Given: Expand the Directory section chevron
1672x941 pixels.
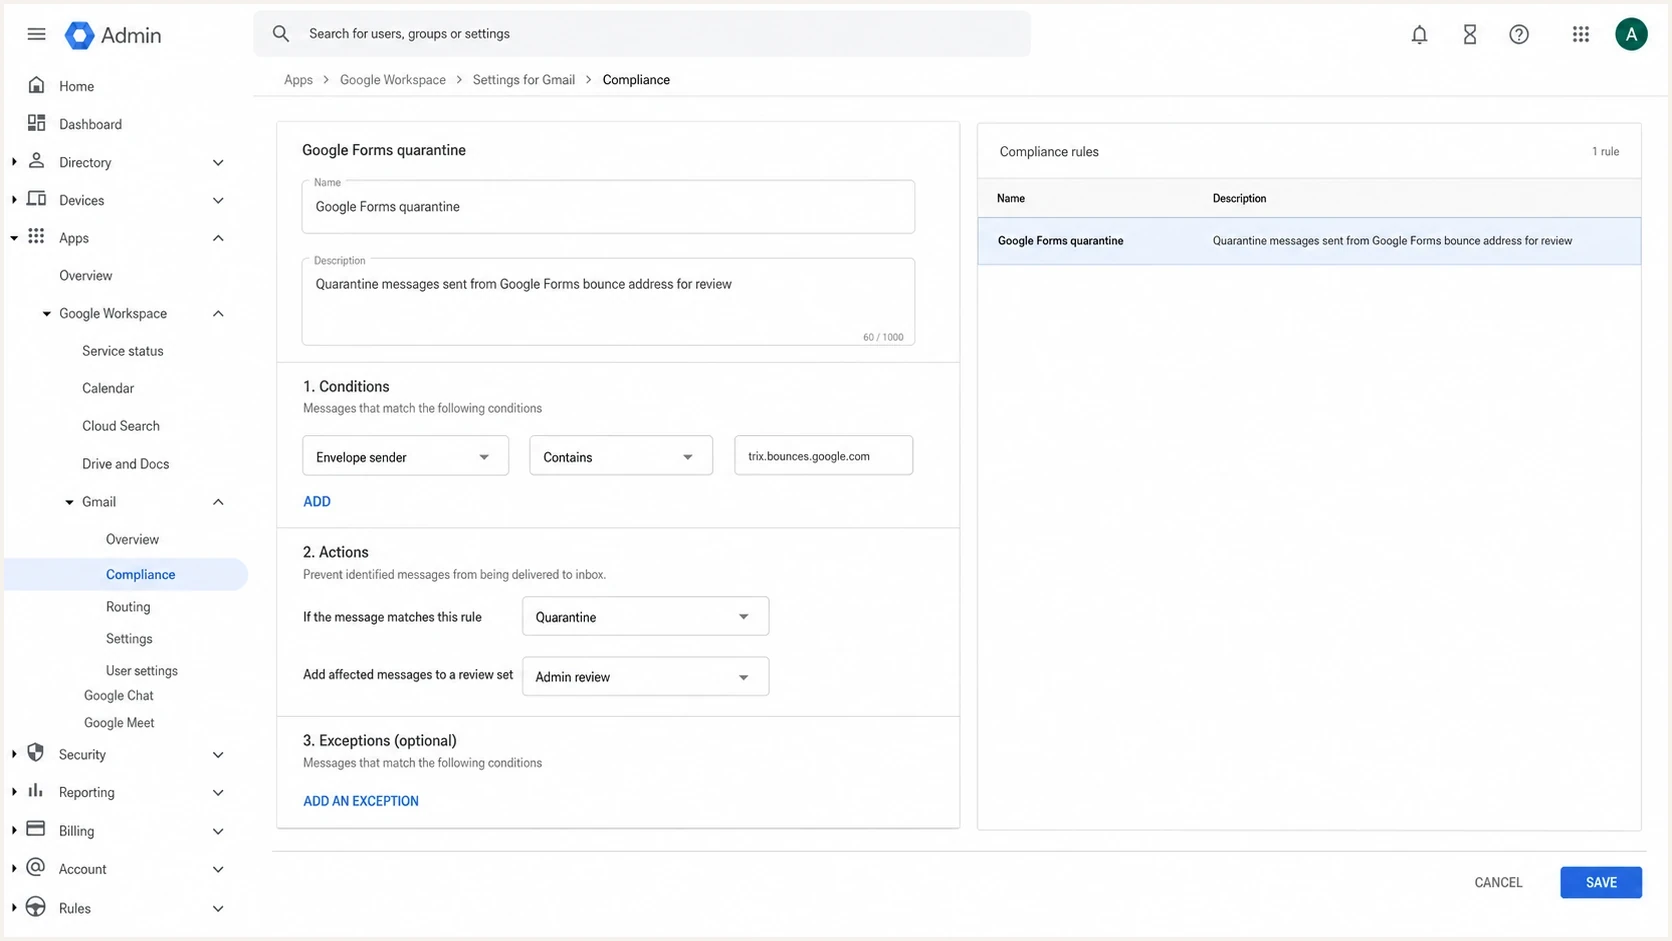Looking at the screenshot, I should pyautogui.click(x=218, y=162).
